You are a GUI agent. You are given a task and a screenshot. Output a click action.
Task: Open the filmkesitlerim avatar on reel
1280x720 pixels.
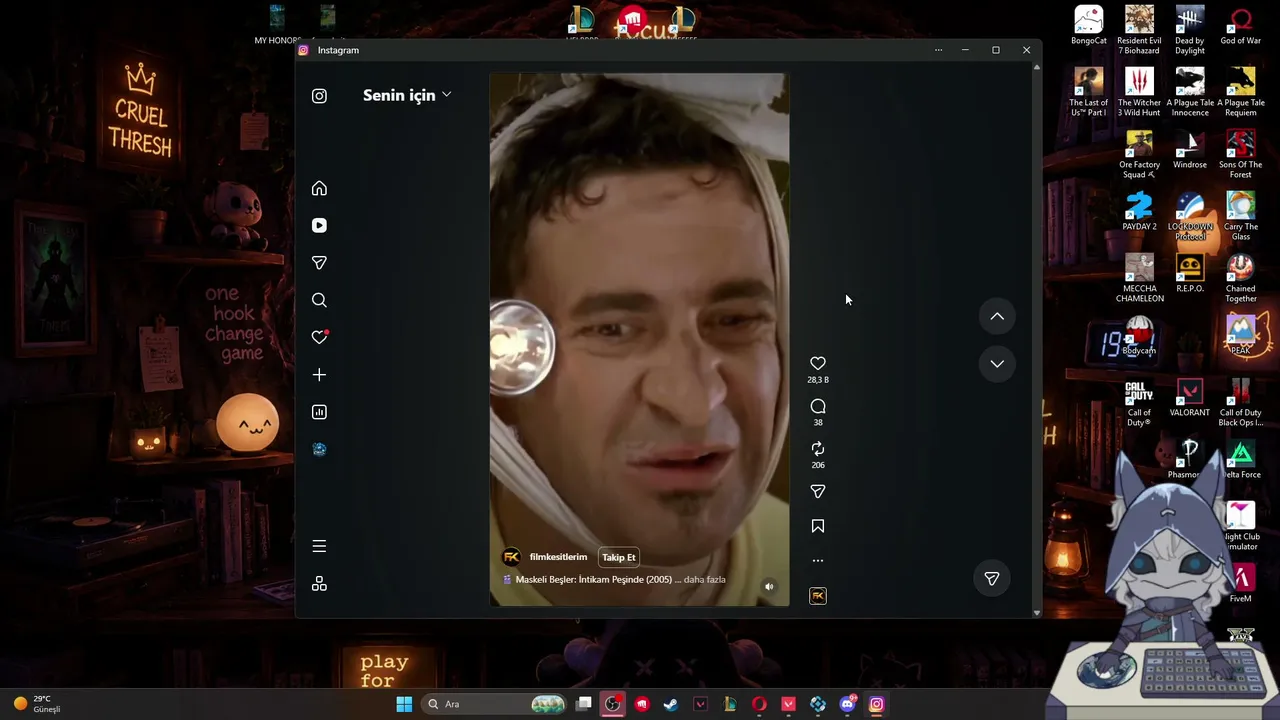tap(511, 557)
